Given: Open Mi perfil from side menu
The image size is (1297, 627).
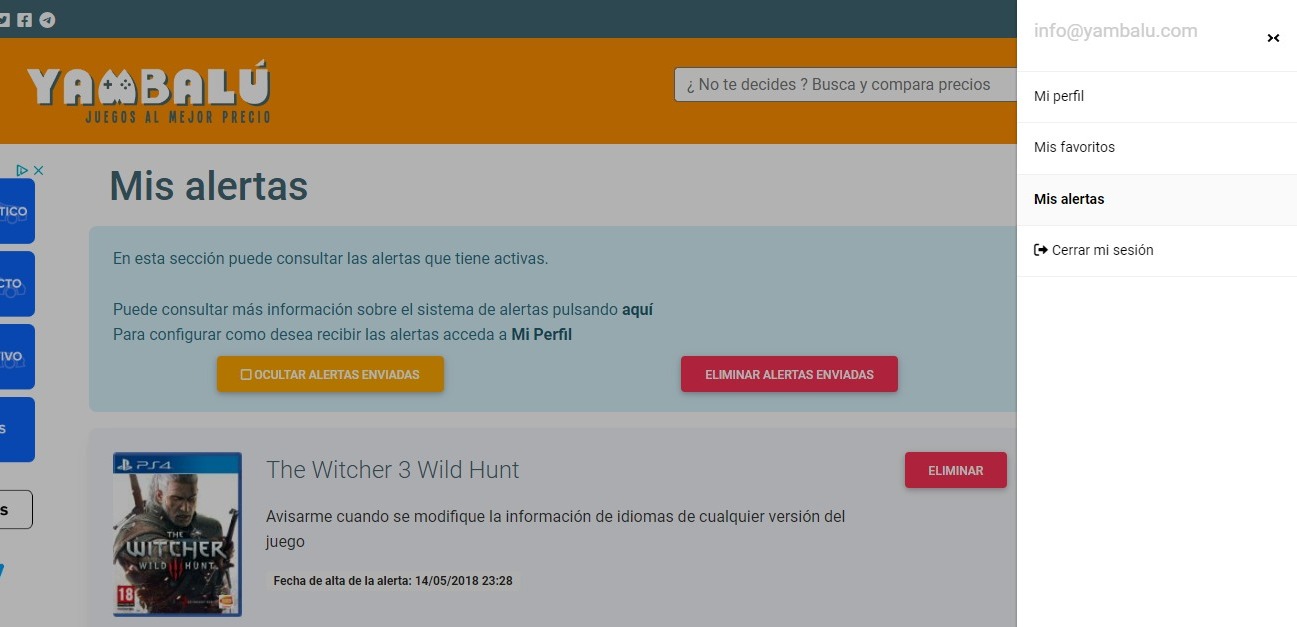Looking at the screenshot, I should coord(1059,96).
